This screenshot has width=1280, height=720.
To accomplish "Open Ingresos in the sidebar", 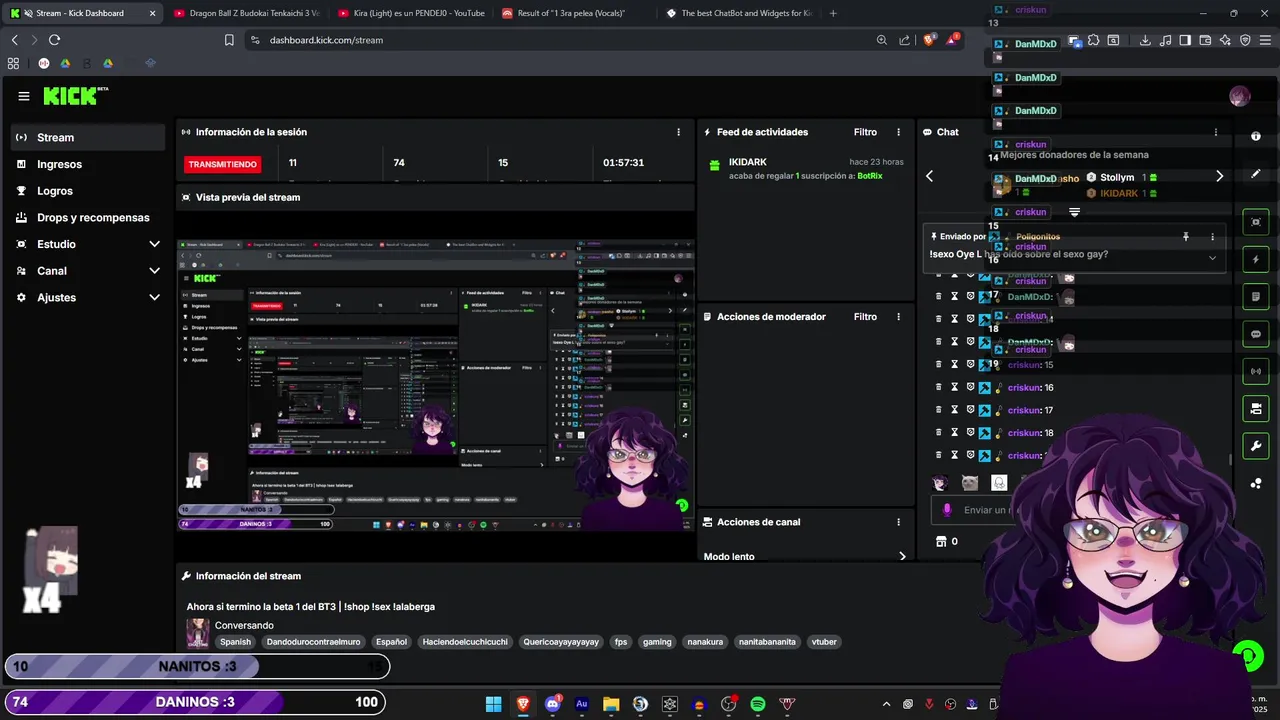I will [88, 164].
